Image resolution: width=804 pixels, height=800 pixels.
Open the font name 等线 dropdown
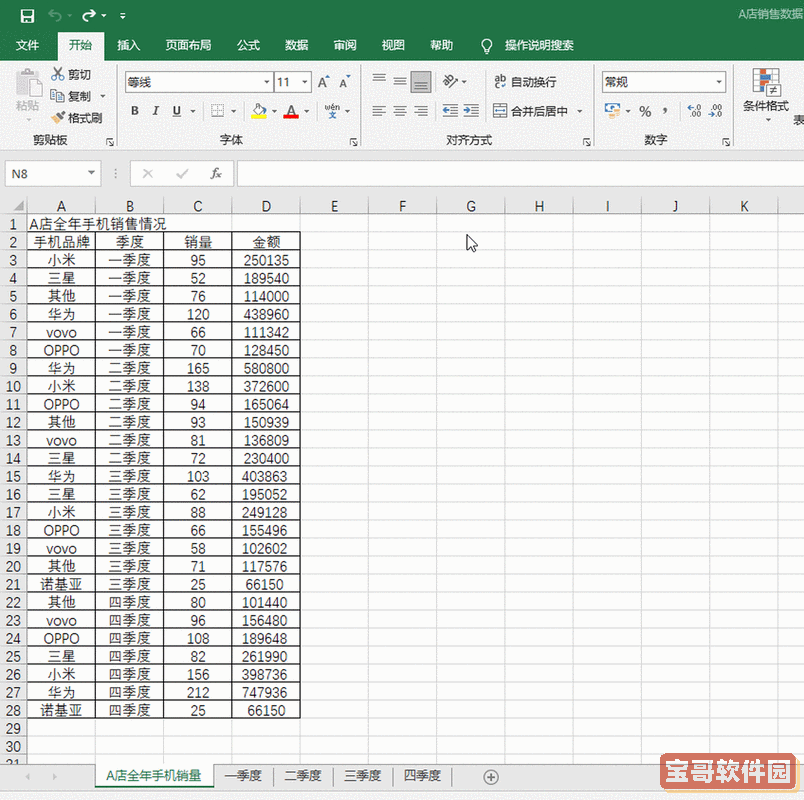click(x=267, y=82)
